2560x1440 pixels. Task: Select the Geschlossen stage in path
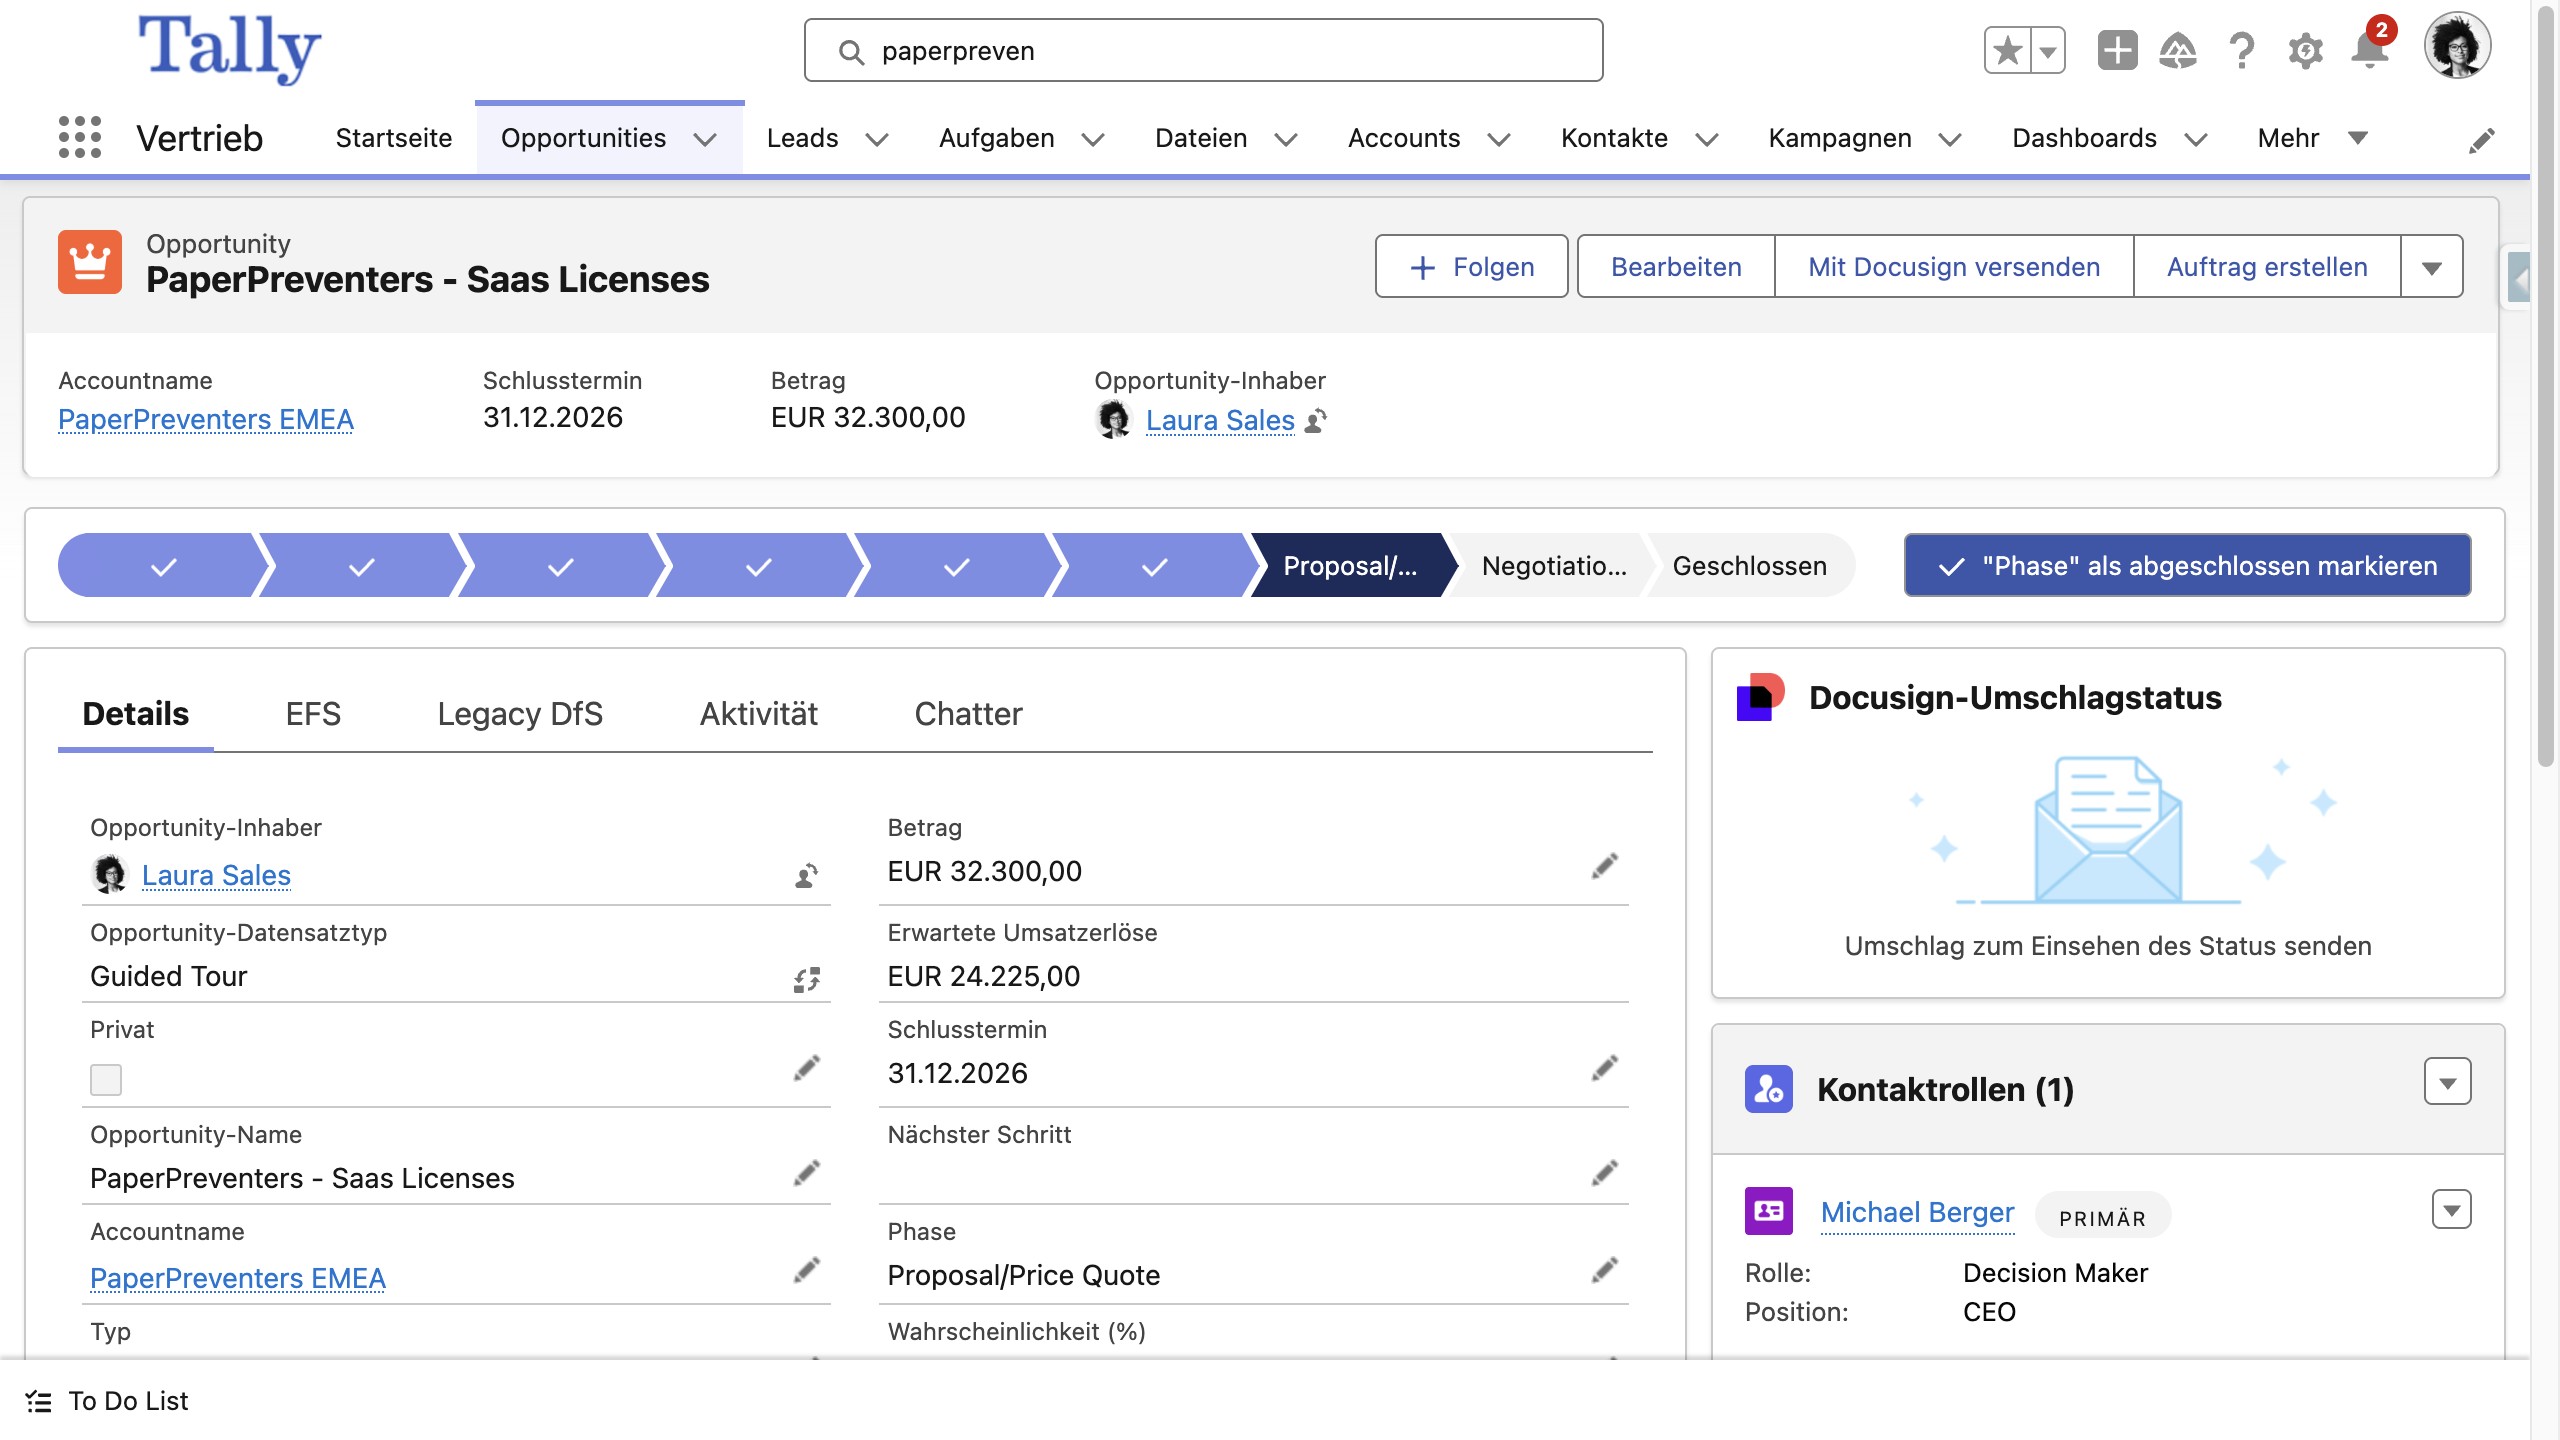(x=1749, y=566)
